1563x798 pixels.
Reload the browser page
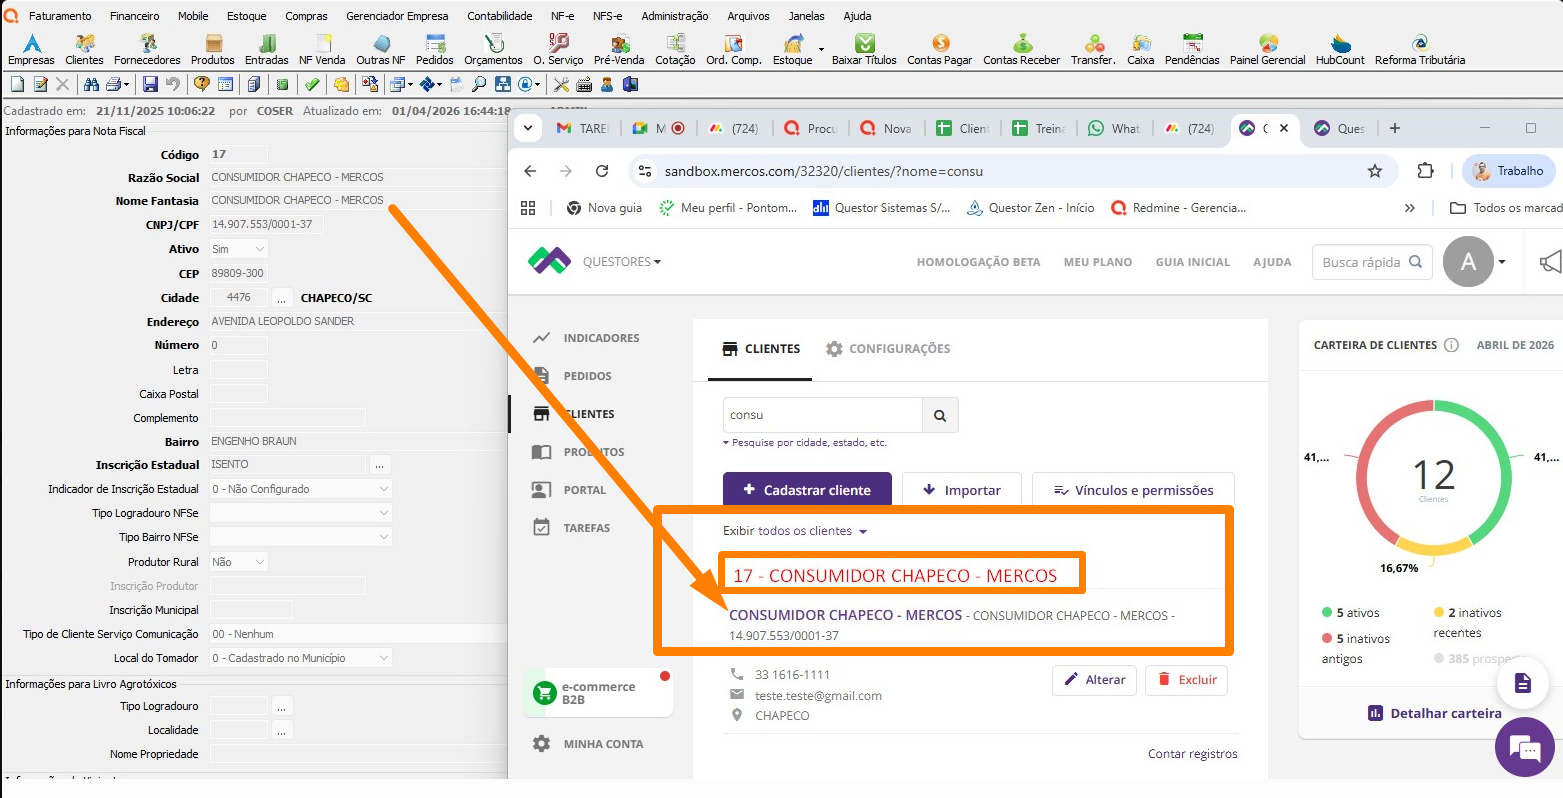pyautogui.click(x=602, y=171)
